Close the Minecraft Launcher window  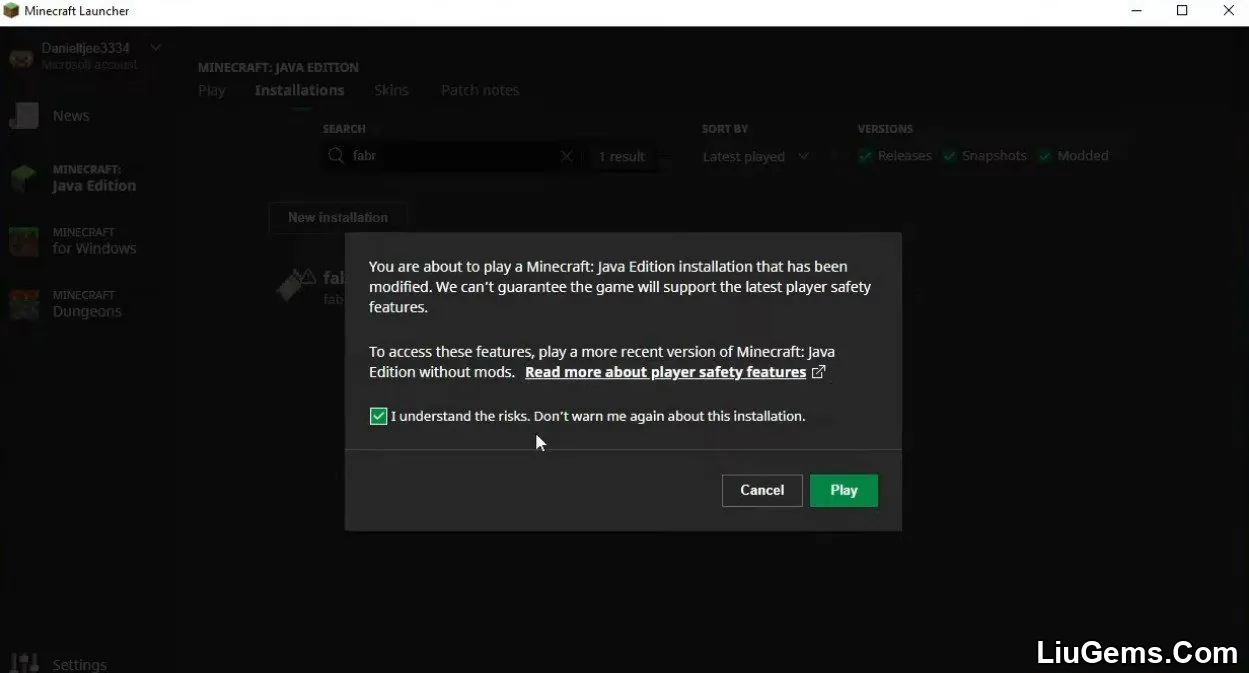[x=1228, y=11]
